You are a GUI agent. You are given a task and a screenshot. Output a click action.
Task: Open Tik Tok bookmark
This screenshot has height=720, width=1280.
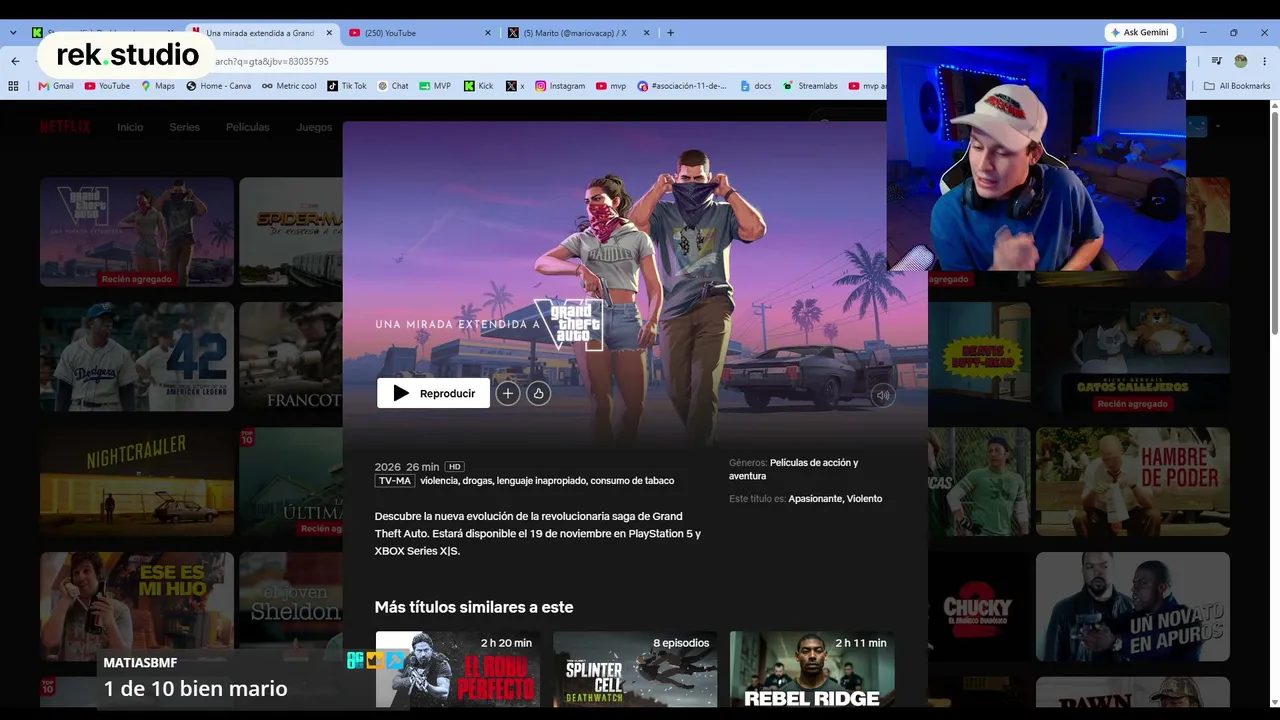tap(347, 86)
